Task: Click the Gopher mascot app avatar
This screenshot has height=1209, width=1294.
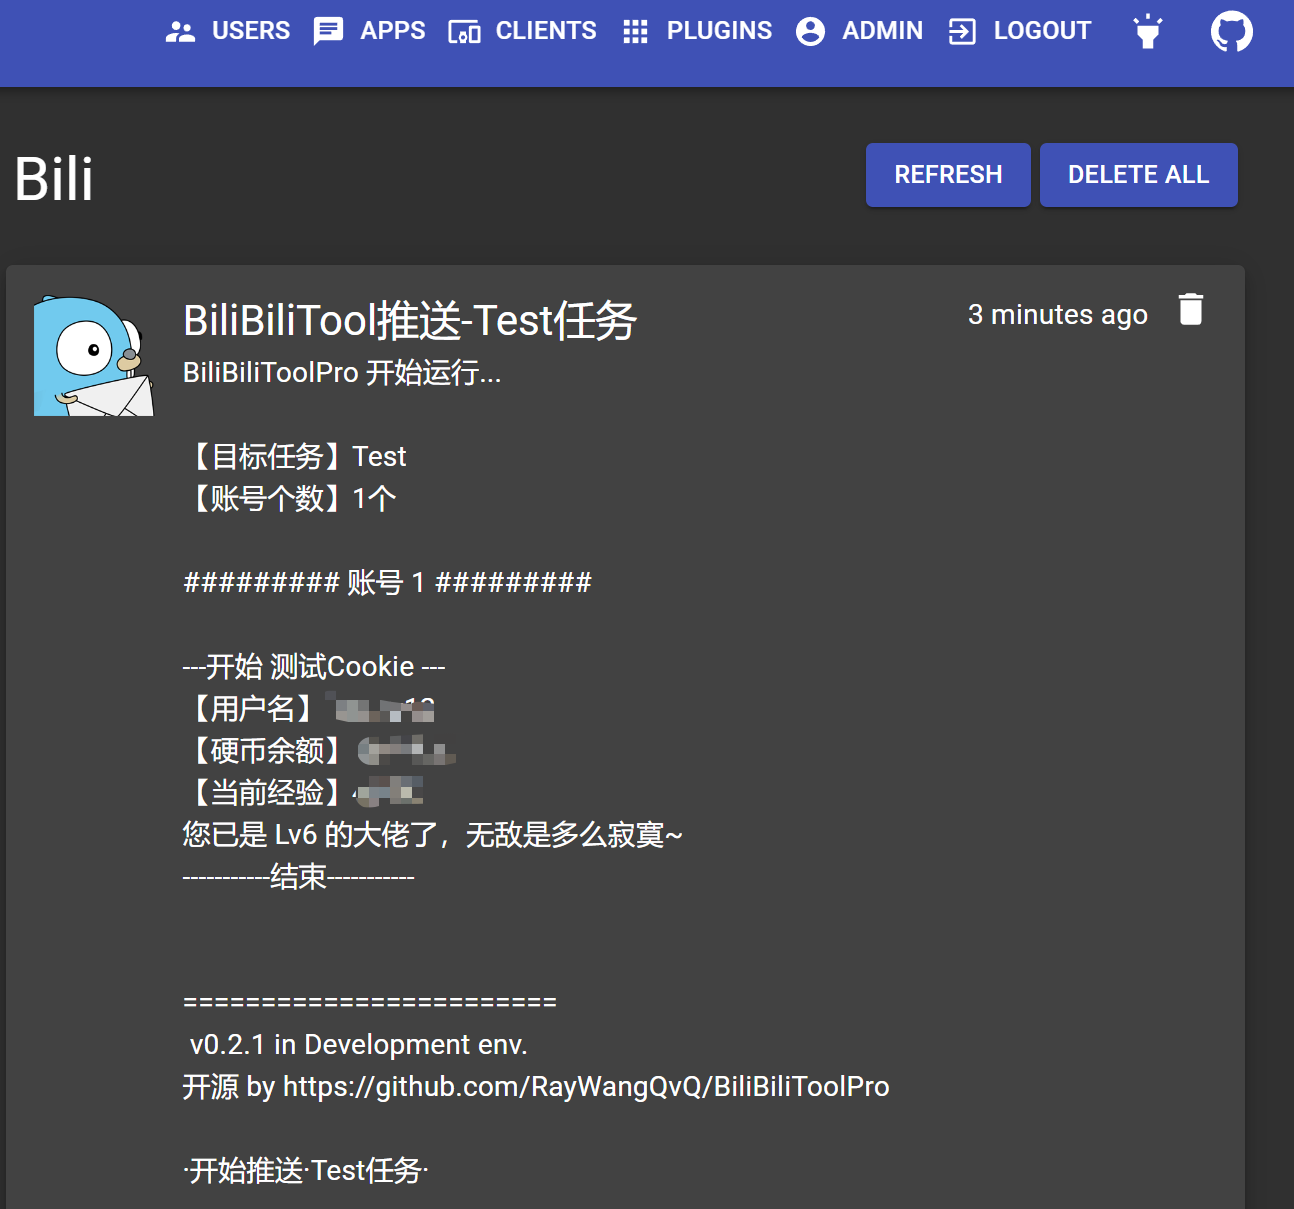Action: [x=93, y=355]
